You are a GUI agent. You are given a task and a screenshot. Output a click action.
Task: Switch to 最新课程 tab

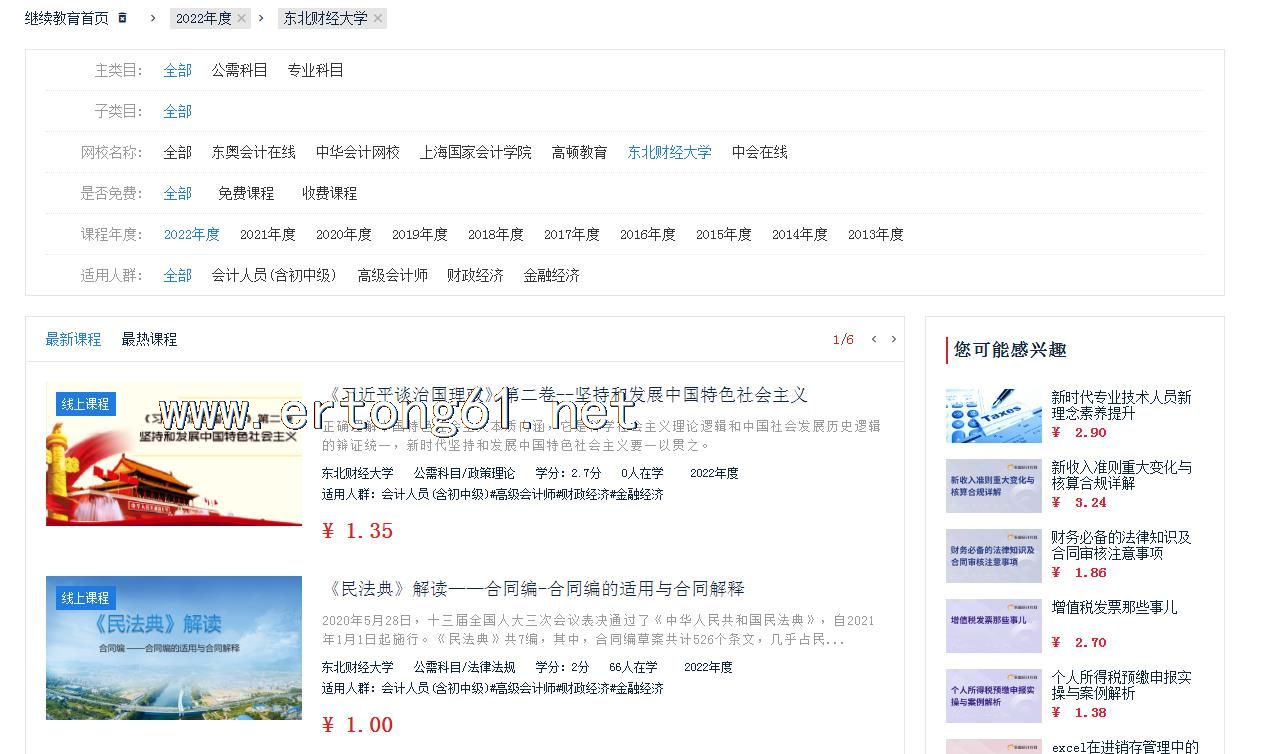point(73,339)
